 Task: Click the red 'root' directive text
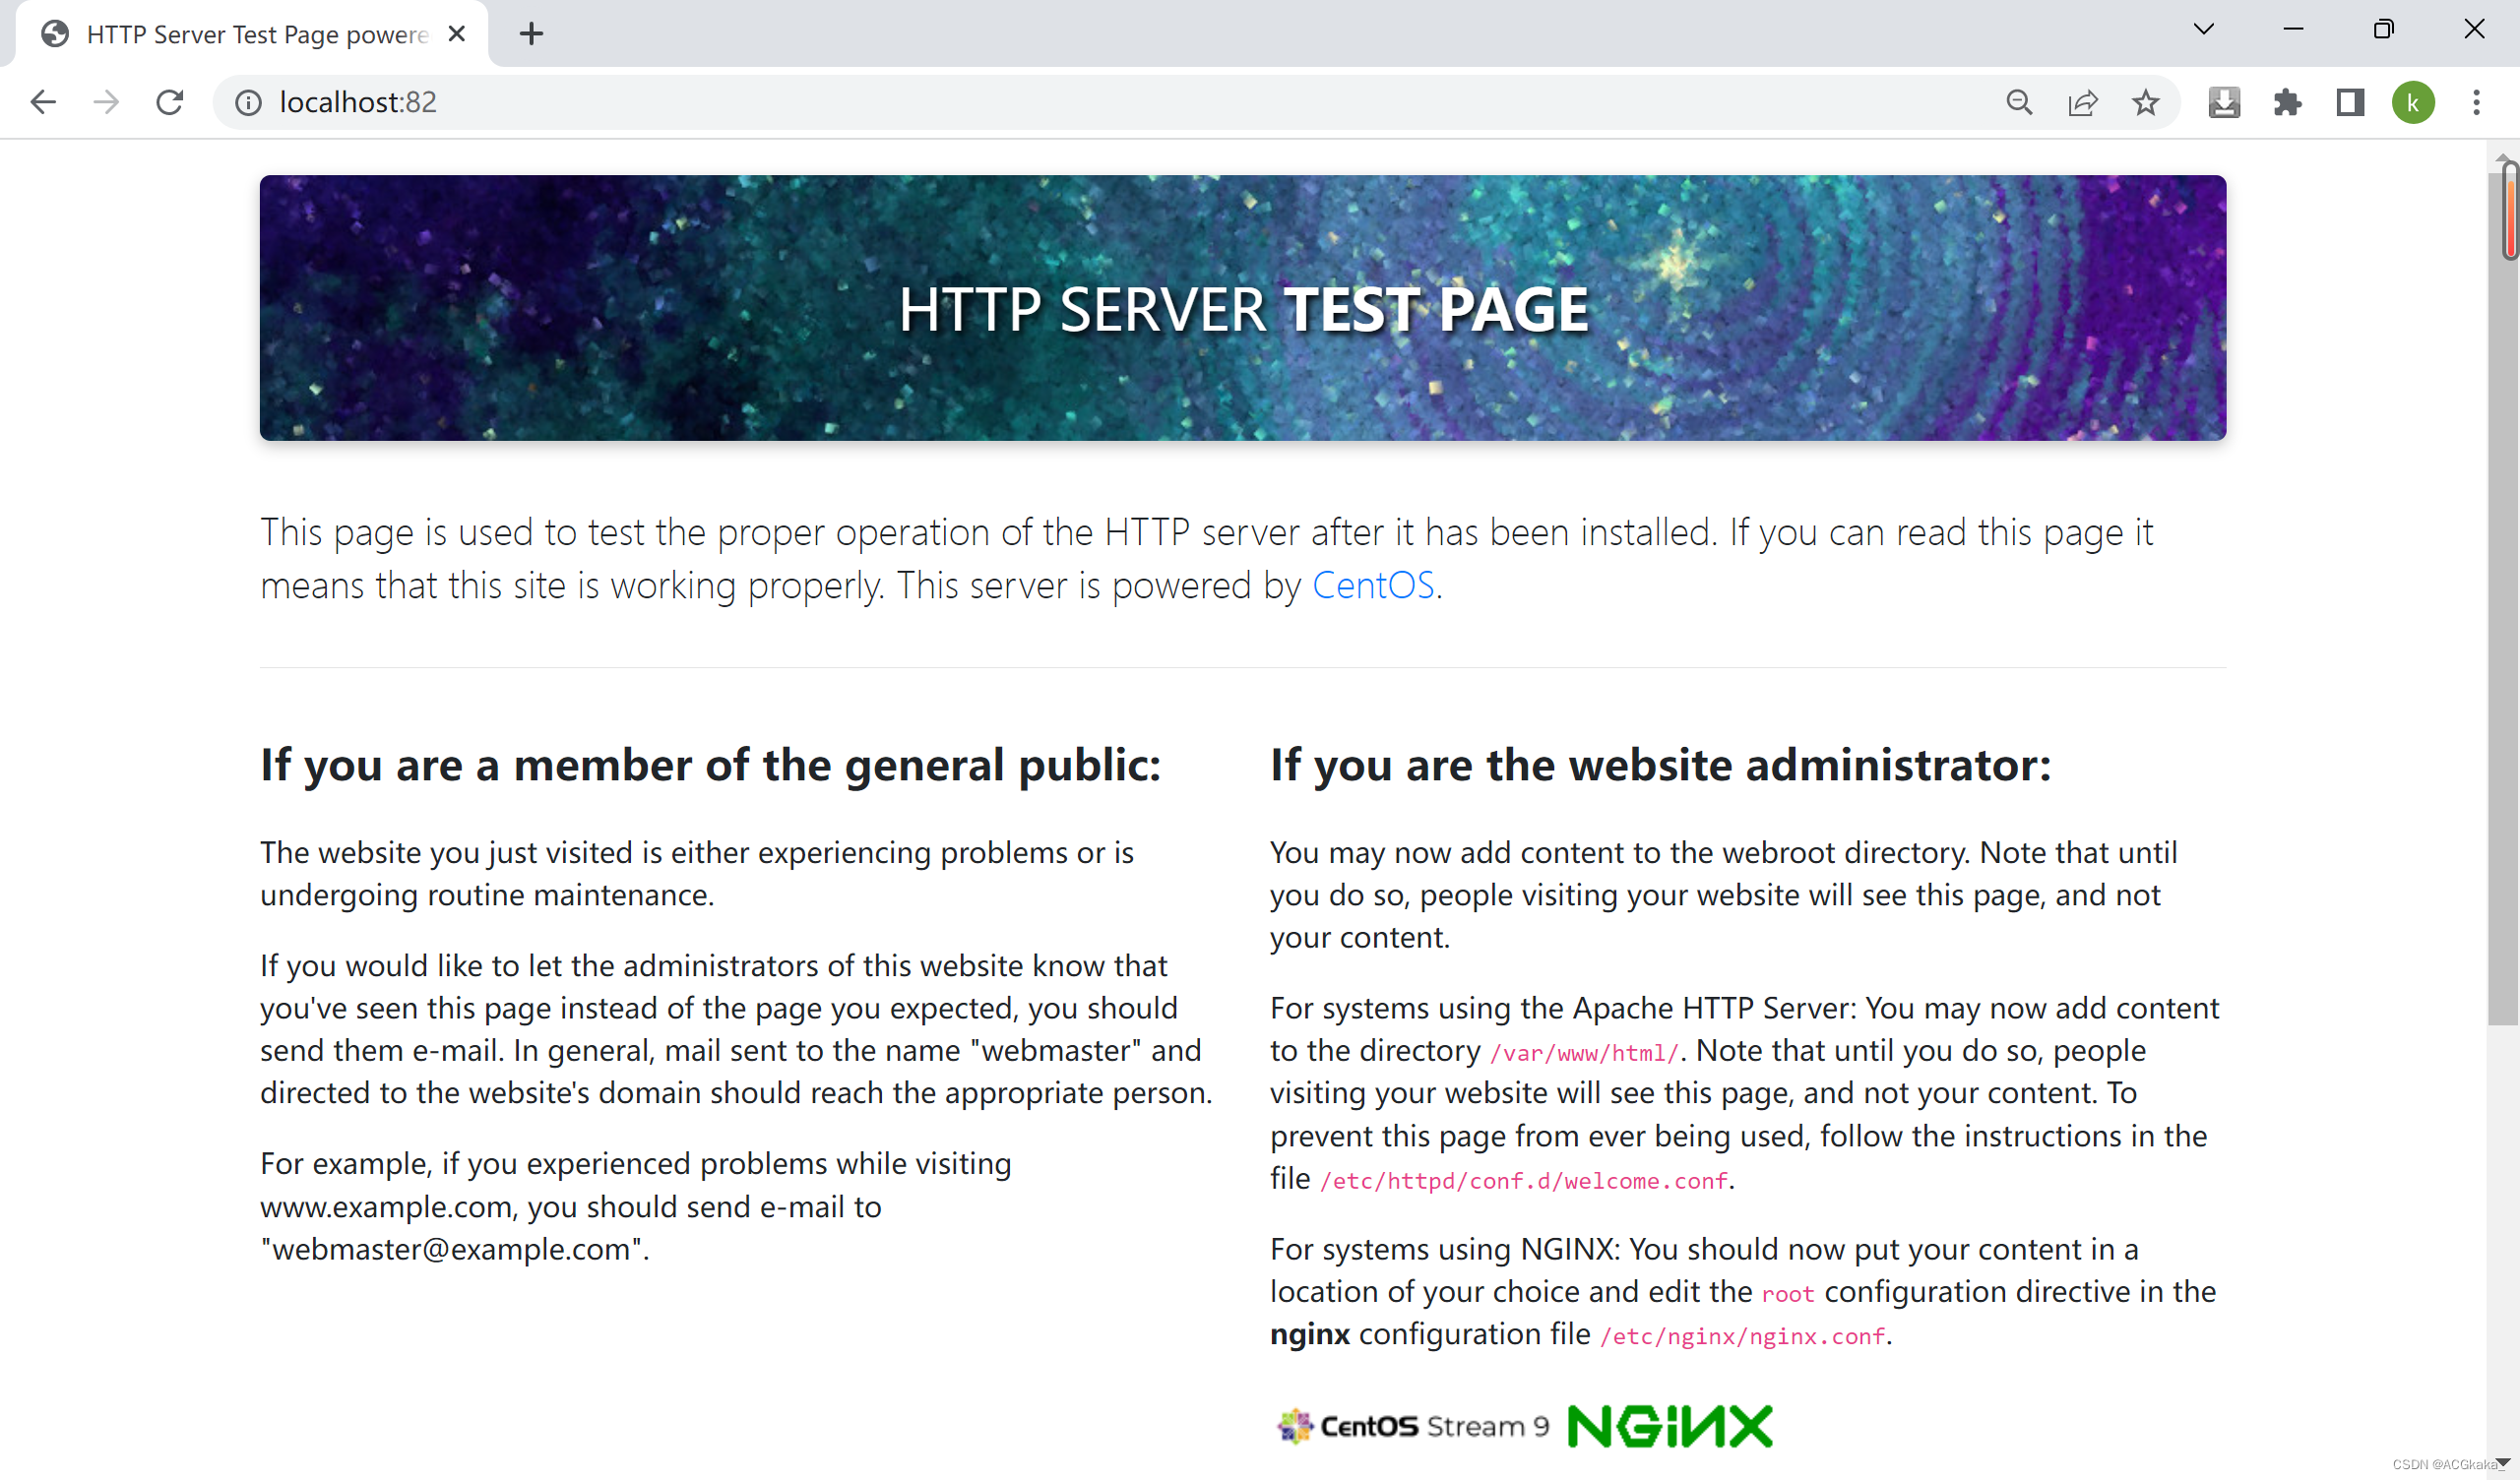click(x=1787, y=1294)
